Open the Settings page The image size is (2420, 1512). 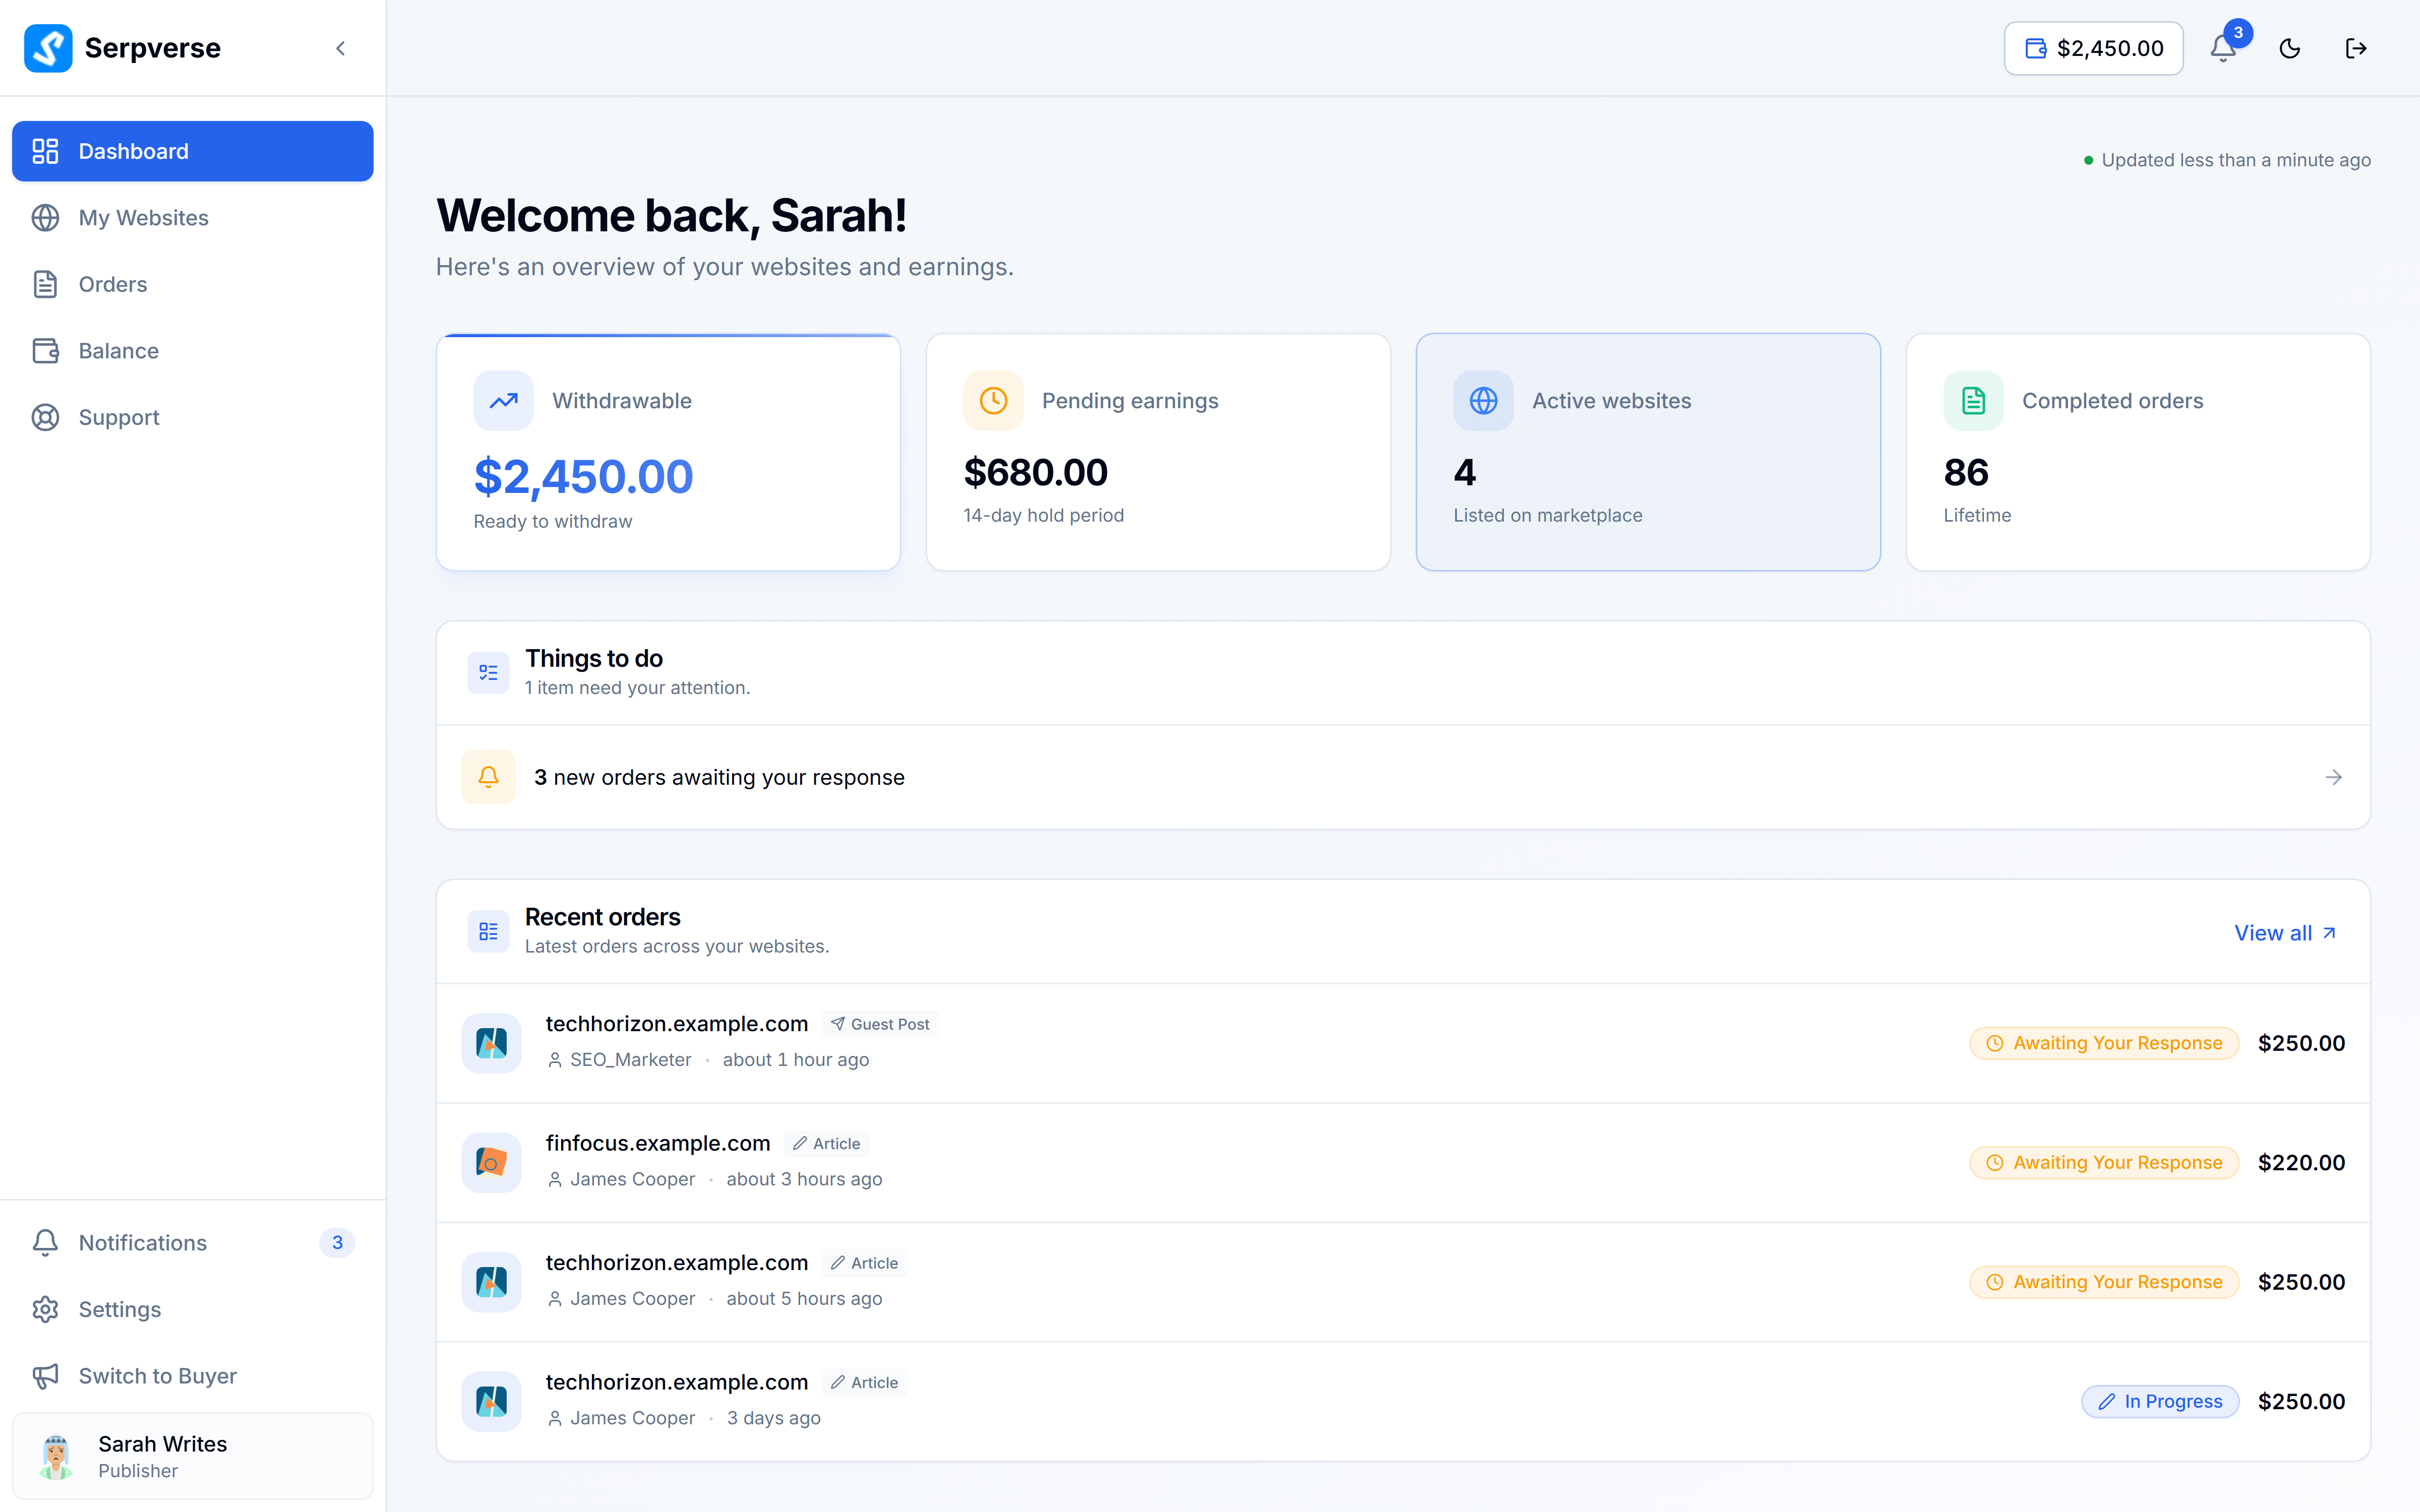click(193, 1309)
